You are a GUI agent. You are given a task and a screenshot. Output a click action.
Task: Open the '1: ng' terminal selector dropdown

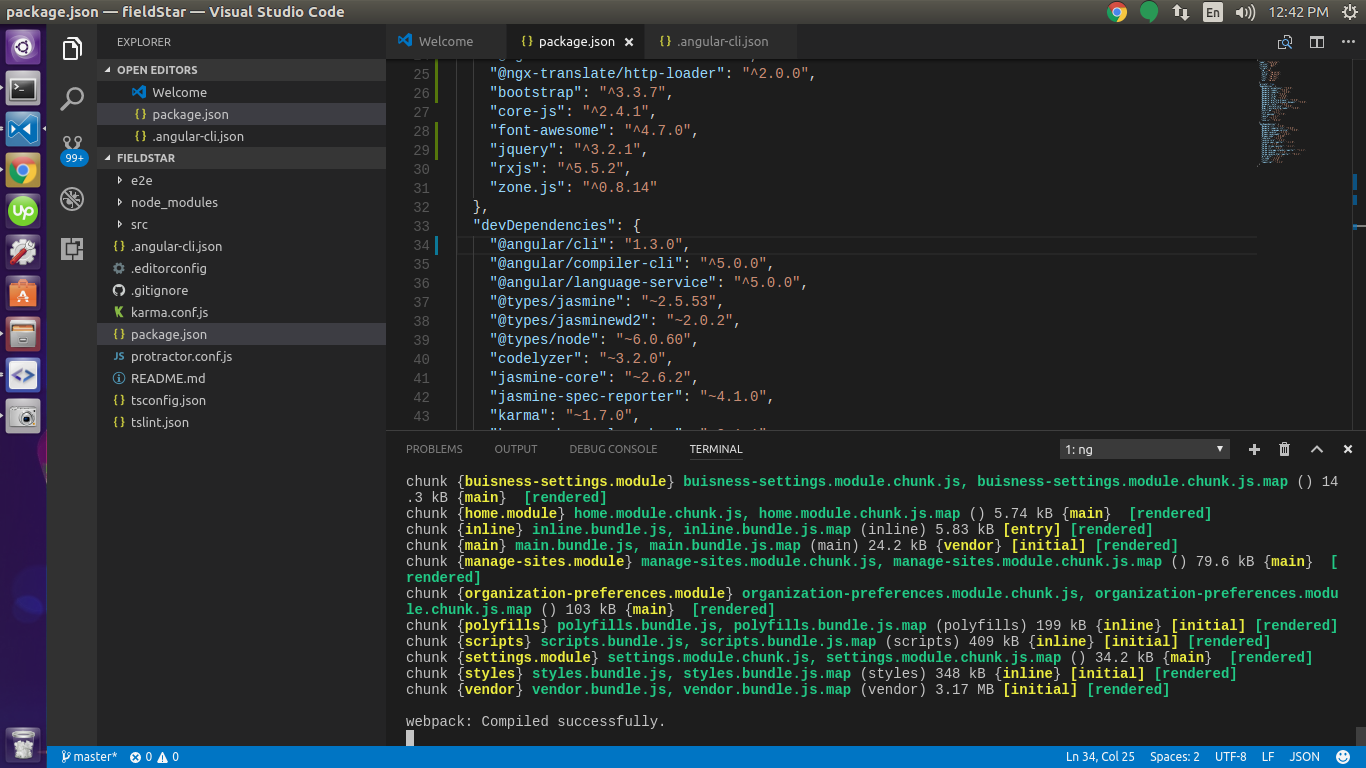tap(1143, 449)
